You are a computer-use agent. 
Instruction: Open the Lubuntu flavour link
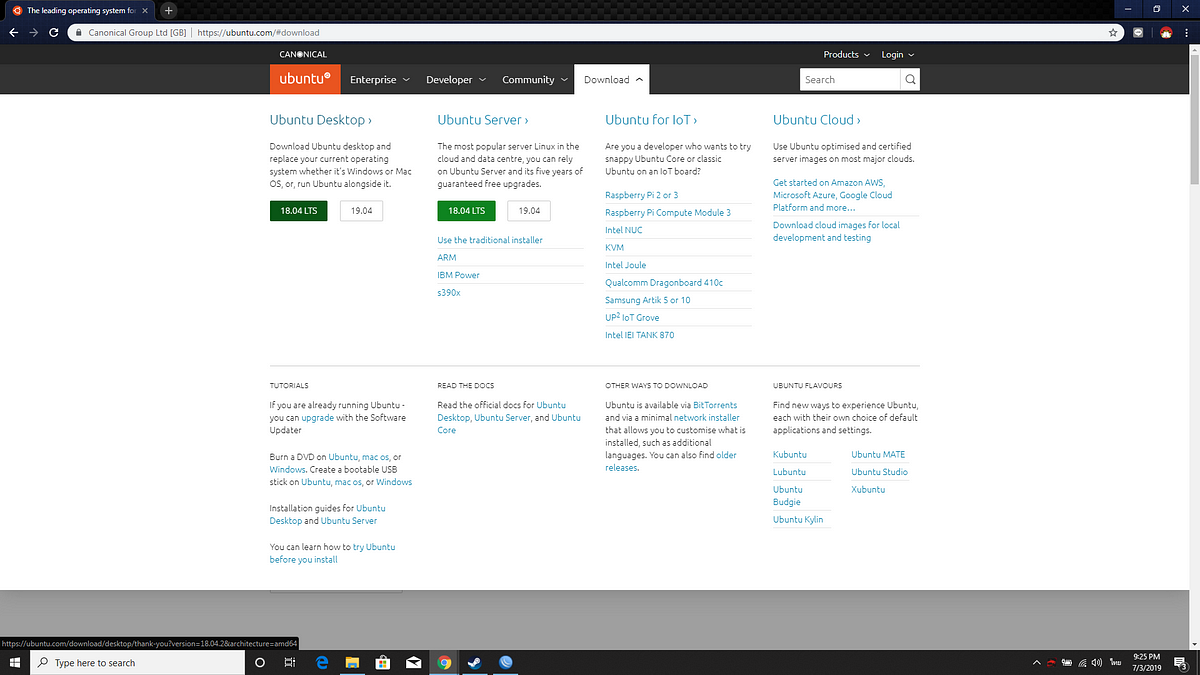coord(789,472)
